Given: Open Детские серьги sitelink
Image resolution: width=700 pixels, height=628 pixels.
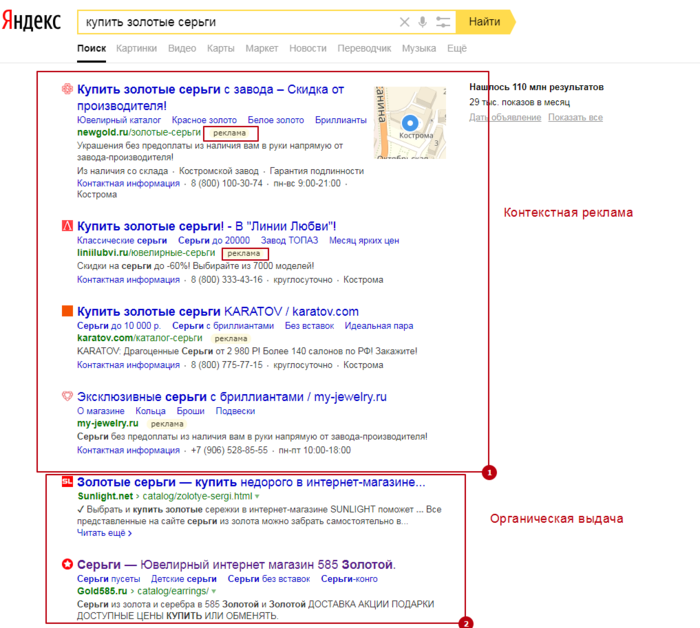Looking at the screenshot, I should coord(183,579).
